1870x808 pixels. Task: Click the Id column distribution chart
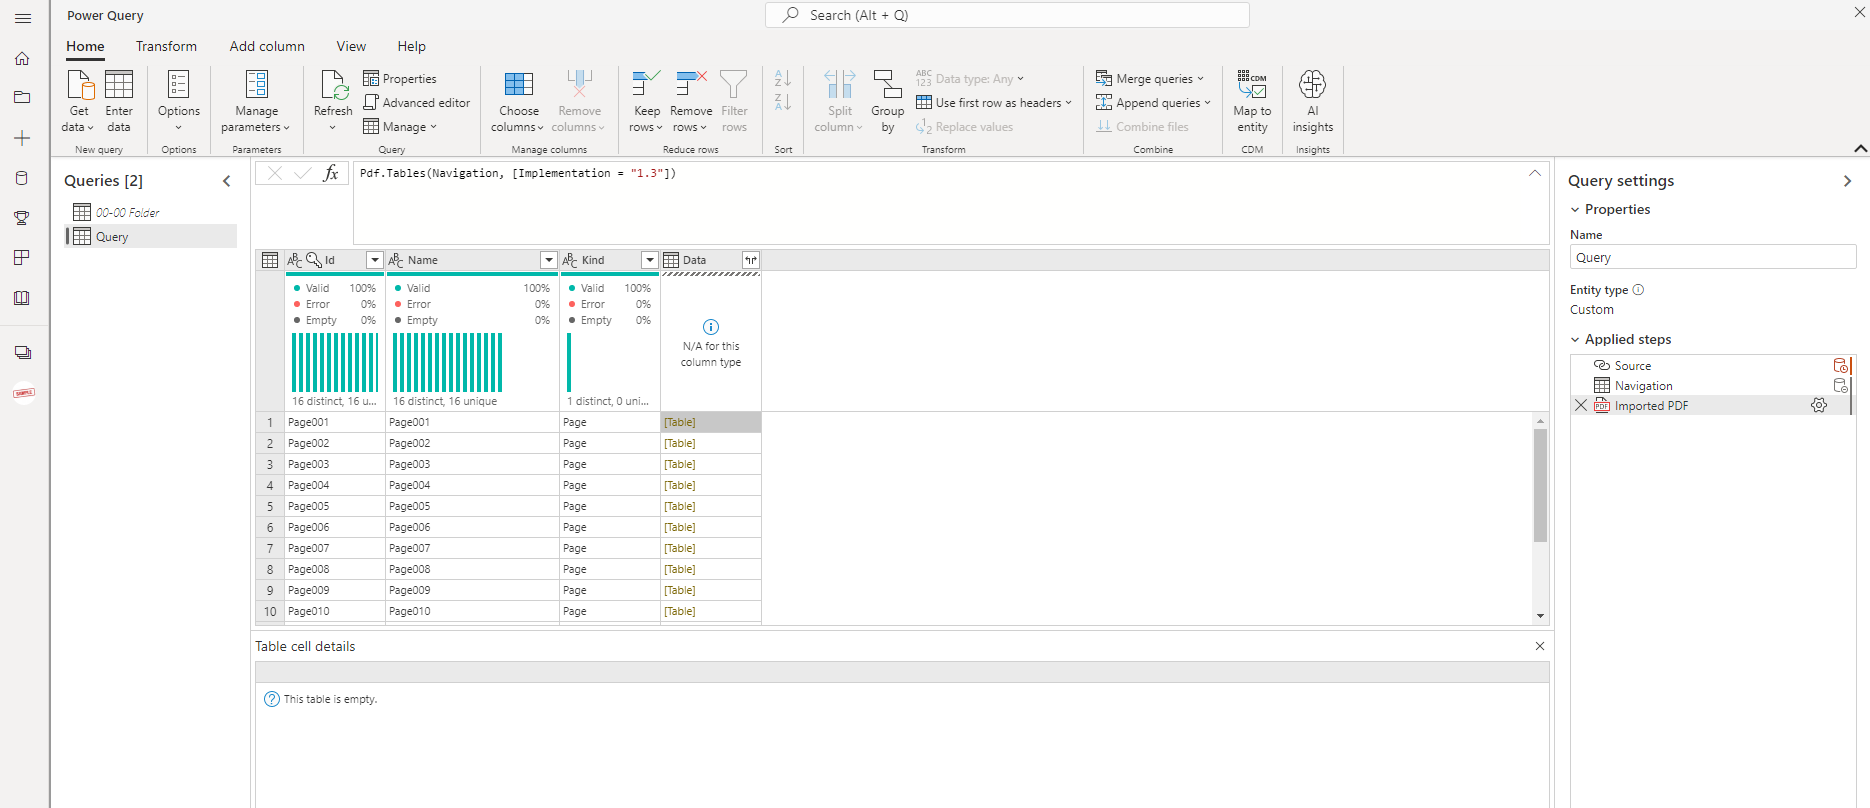(335, 362)
